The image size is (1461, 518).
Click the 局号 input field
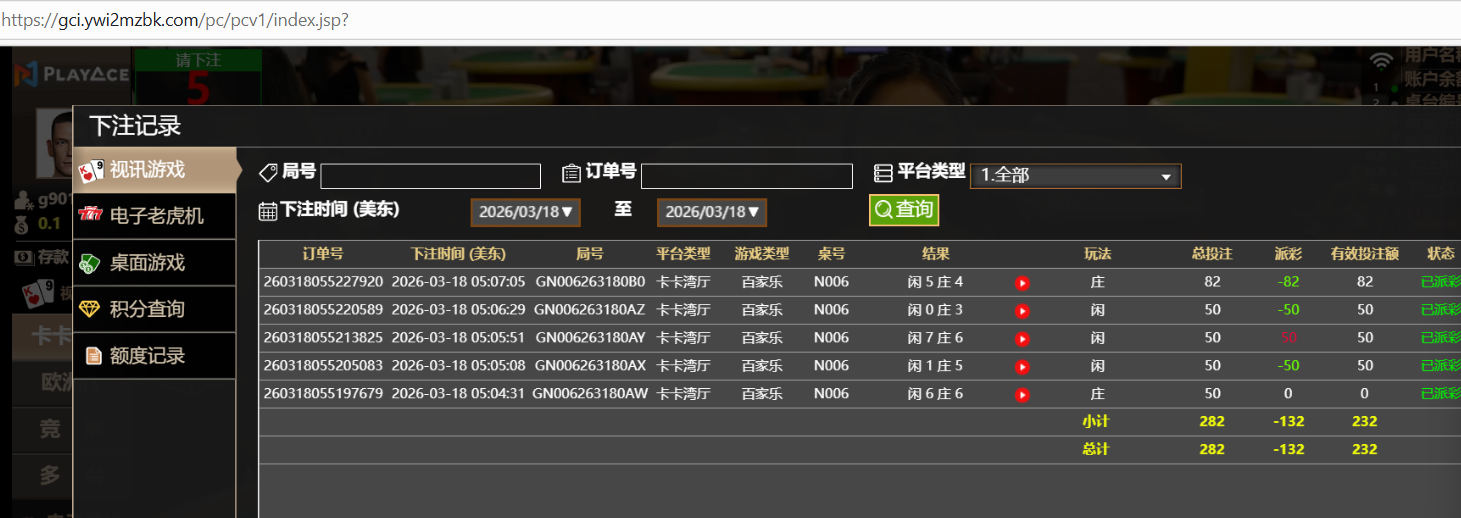point(430,177)
